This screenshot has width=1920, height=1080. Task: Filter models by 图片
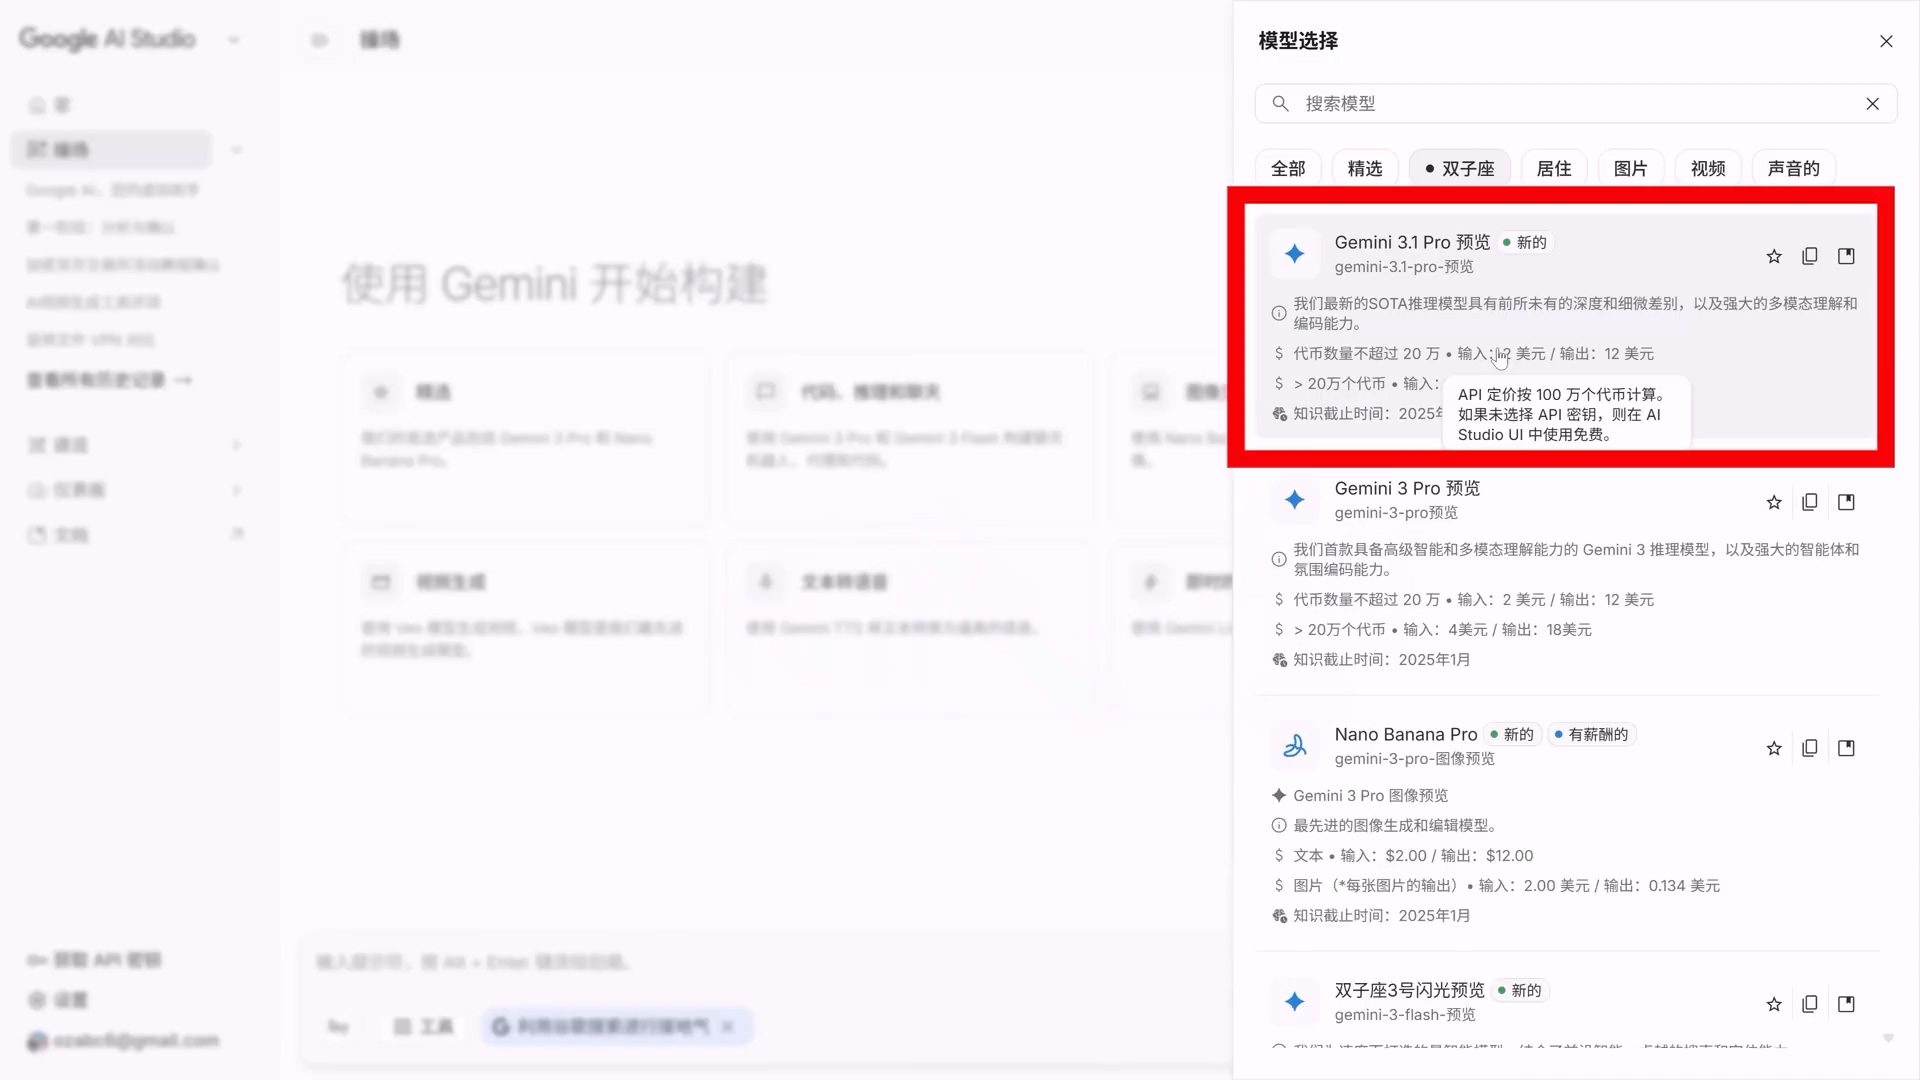(x=1631, y=169)
